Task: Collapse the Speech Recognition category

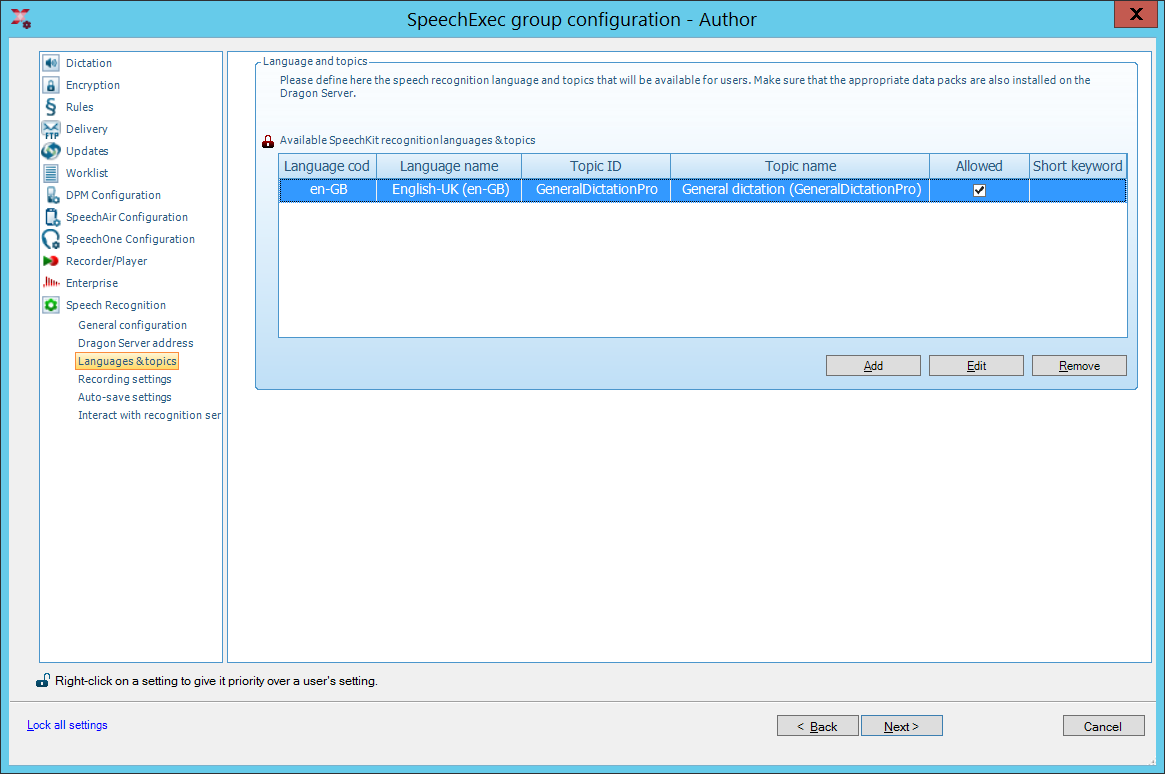Action: (x=116, y=305)
